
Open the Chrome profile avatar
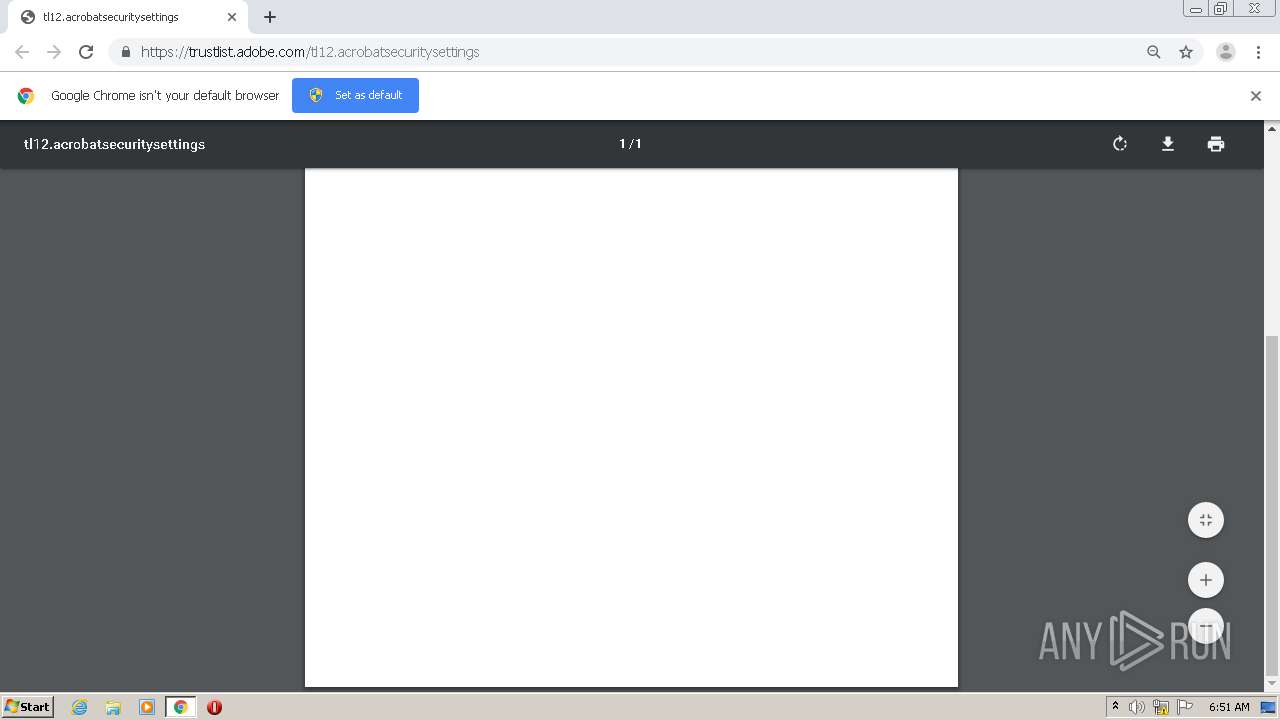(1226, 52)
